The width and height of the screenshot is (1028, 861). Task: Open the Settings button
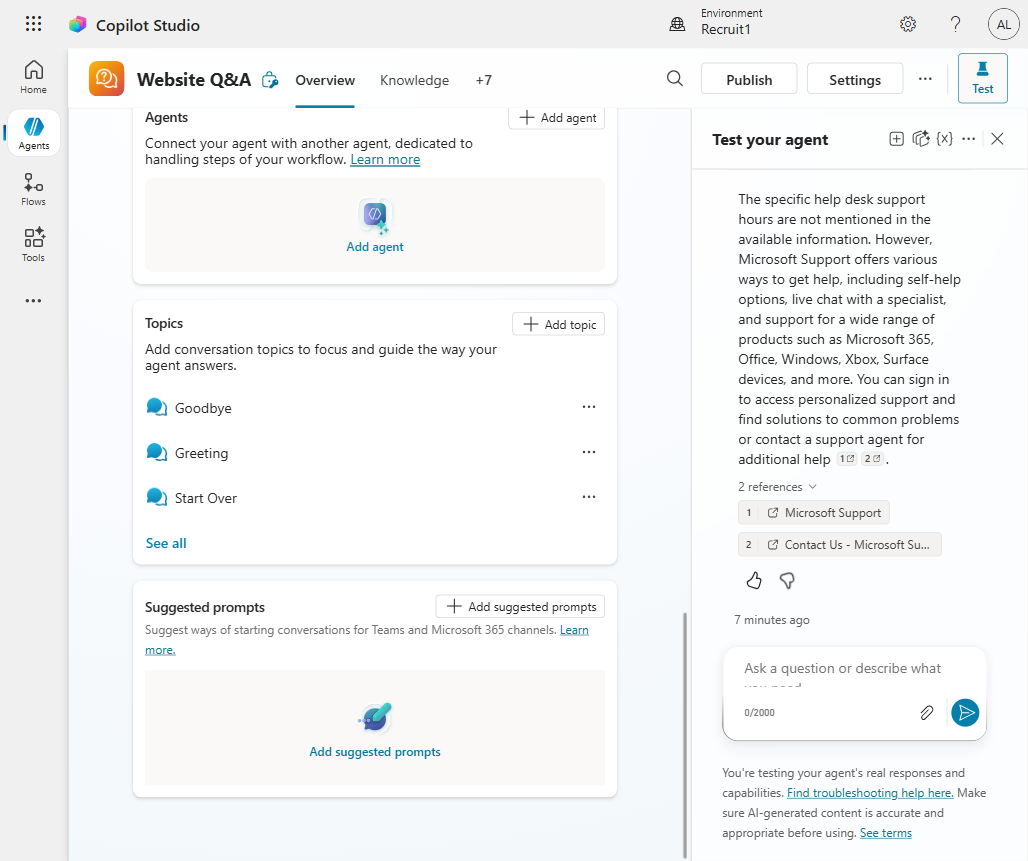855,79
